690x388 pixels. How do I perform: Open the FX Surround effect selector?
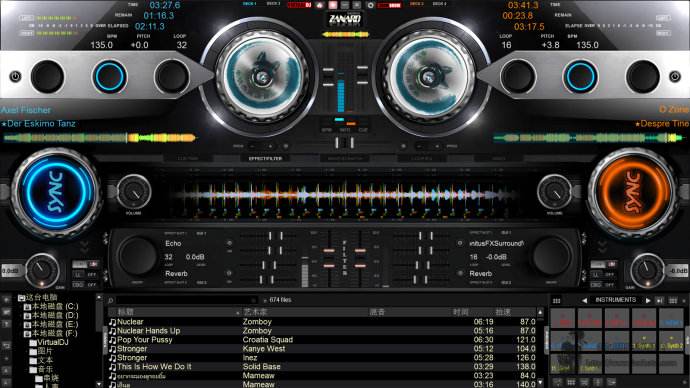(496, 243)
